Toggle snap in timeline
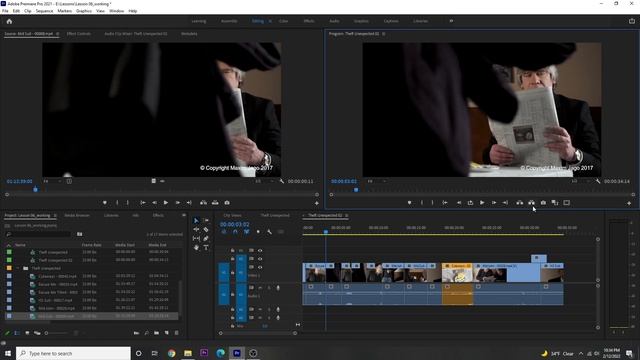 tap(235, 232)
